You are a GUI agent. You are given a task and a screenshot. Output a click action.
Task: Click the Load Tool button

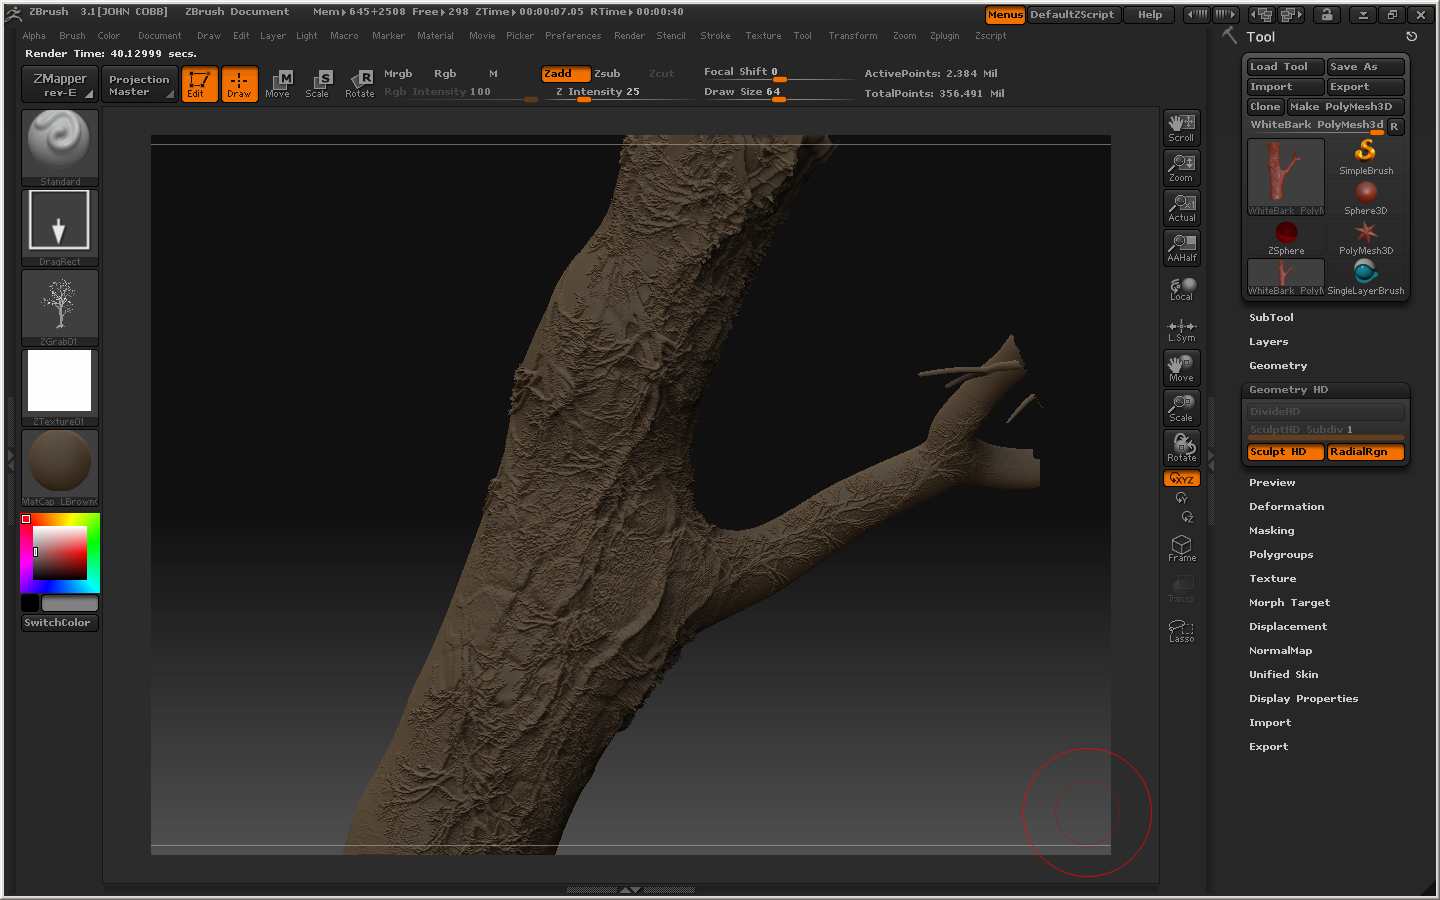pos(1284,67)
